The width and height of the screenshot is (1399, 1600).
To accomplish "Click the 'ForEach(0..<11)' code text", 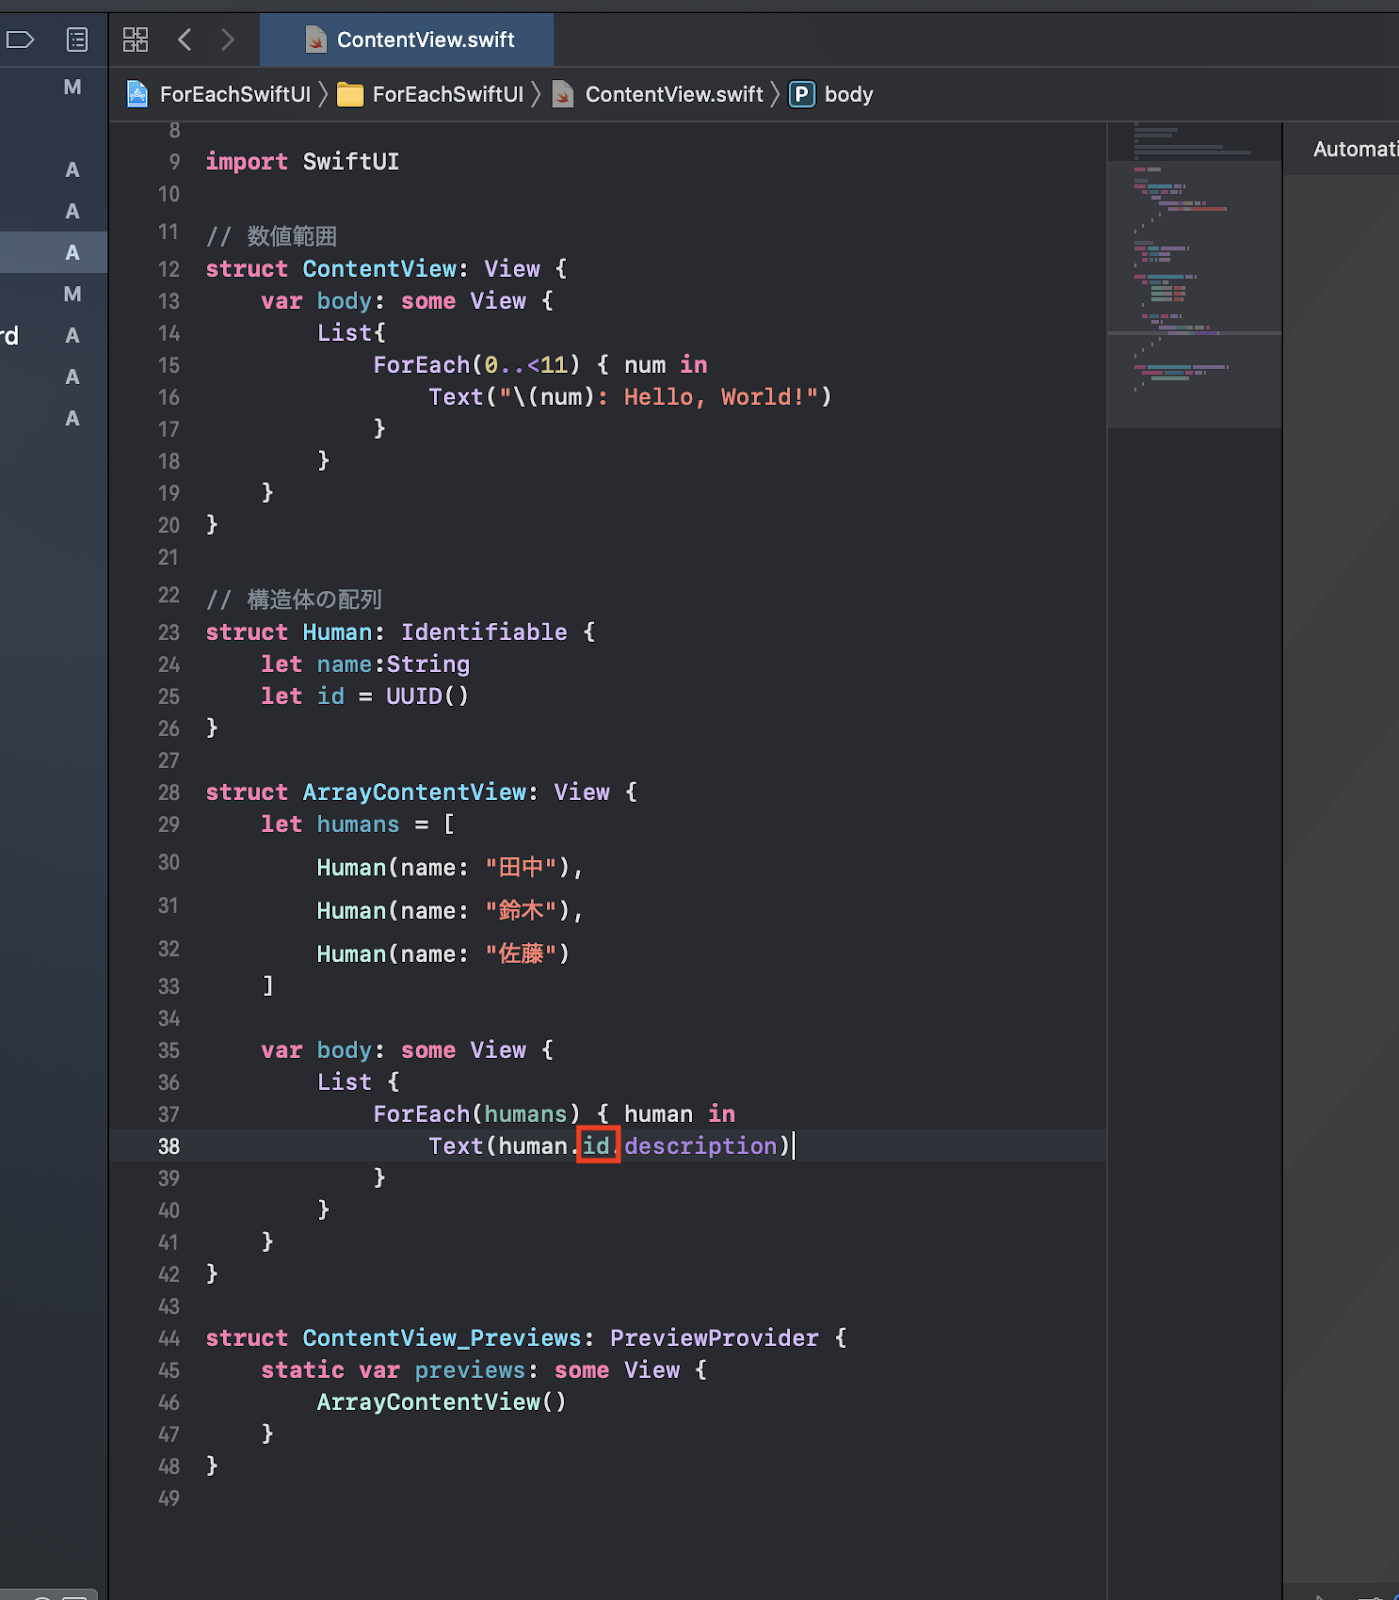I will (476, 365).
